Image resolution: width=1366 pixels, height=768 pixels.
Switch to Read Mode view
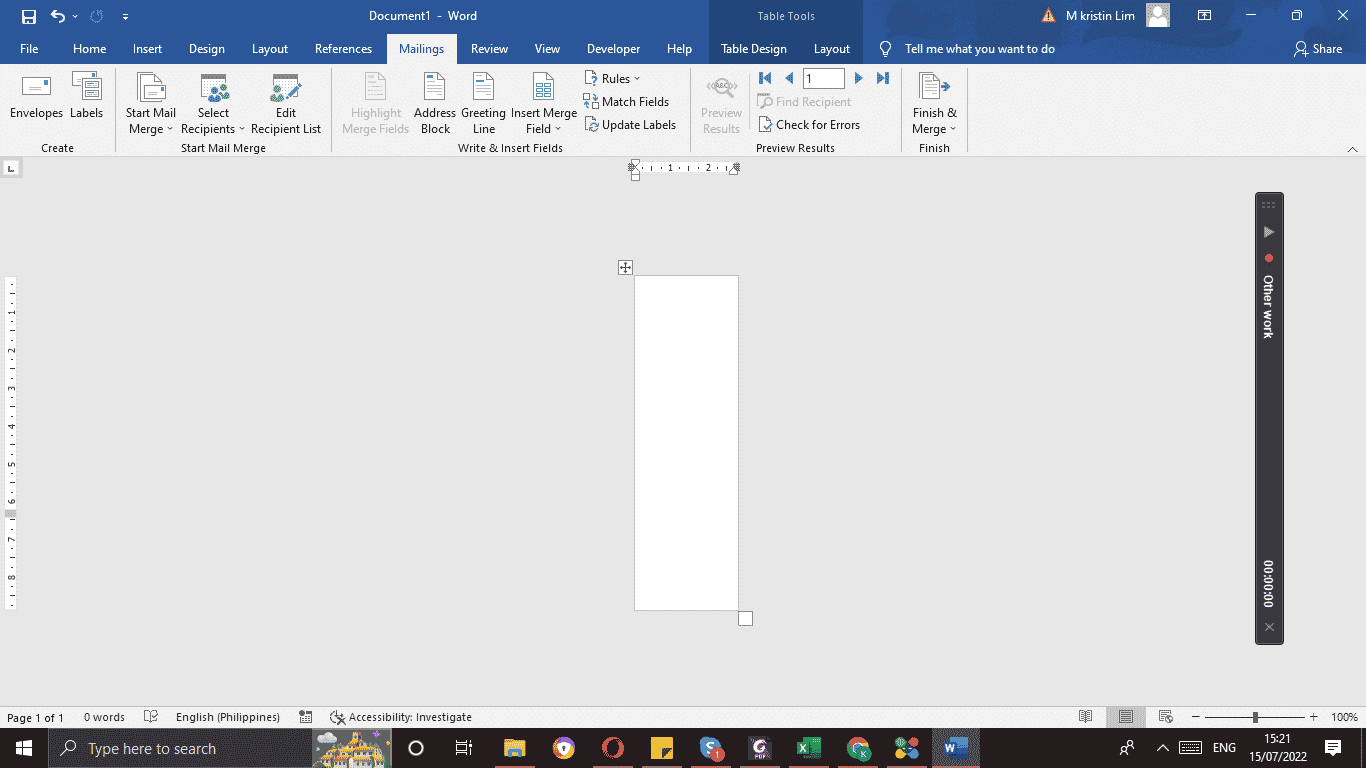click(1085, 717)
